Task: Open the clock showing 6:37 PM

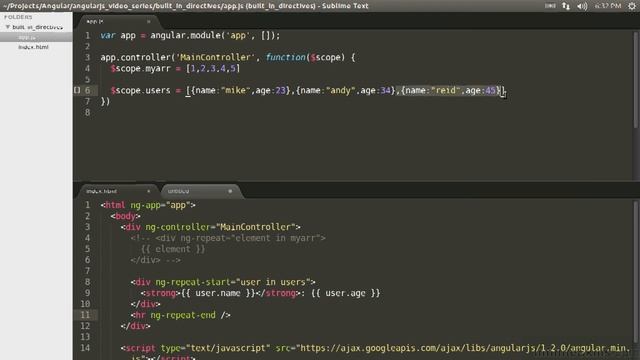Action: tap(608, 6)
